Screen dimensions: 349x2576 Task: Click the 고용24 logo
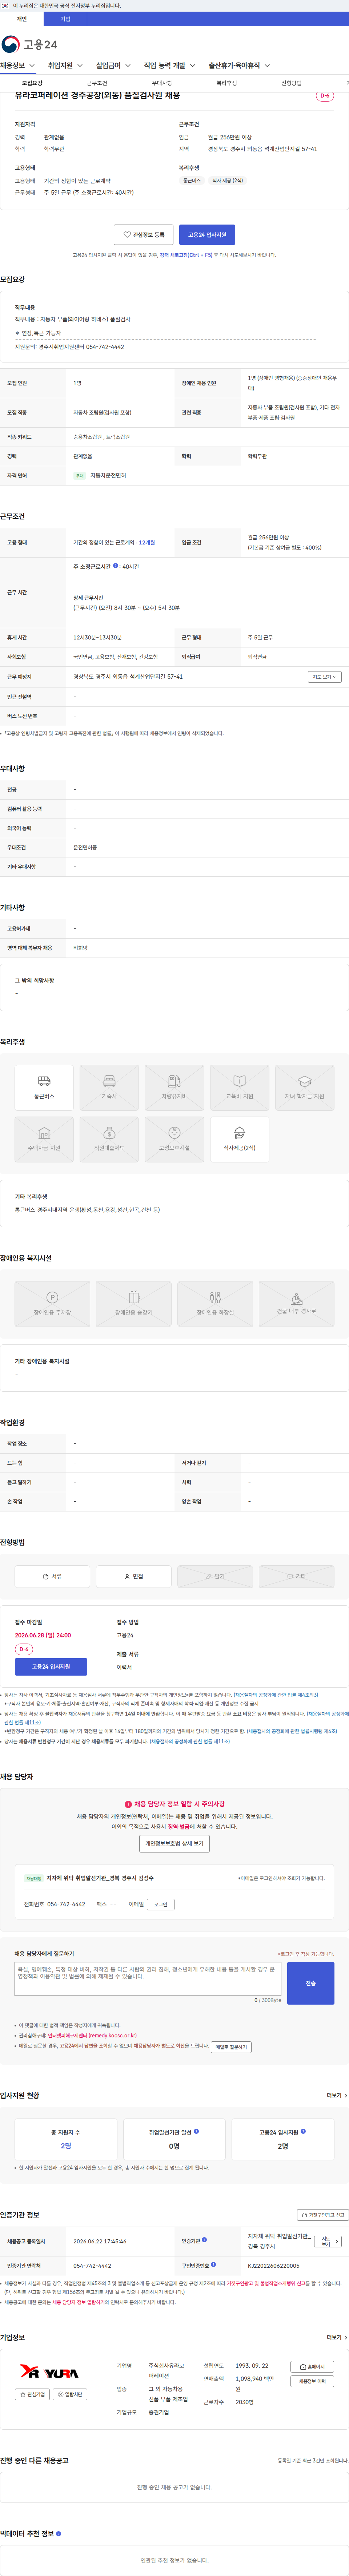pos(29,44)
